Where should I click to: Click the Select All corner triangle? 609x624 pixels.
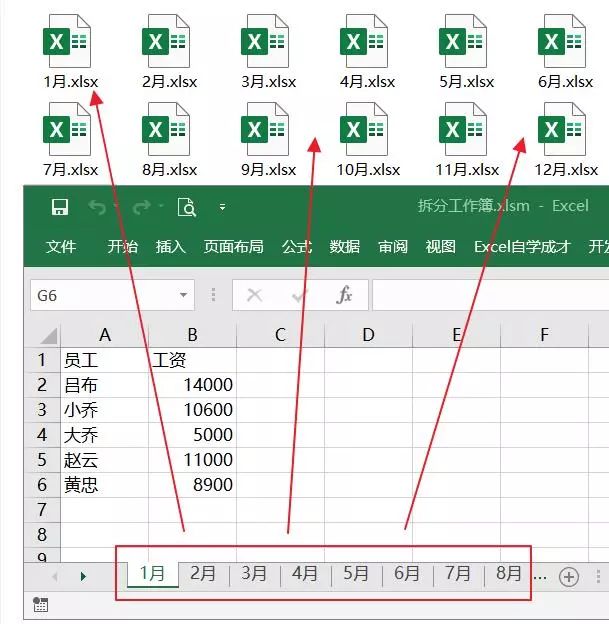click(49, 335)
